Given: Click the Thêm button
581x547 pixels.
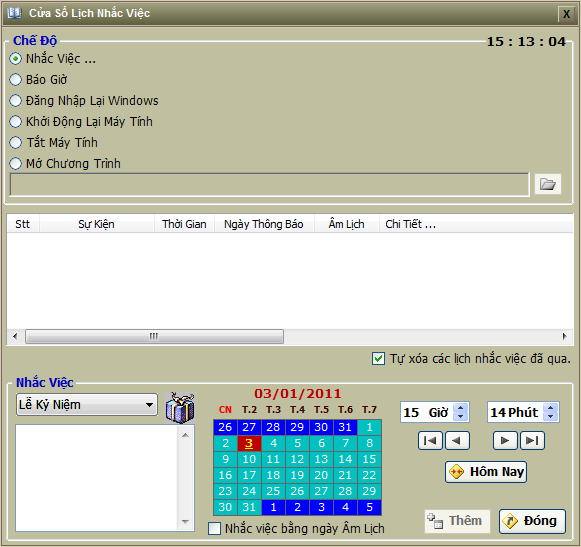Looking at the screenshot, I should click(x=457, y=521).
